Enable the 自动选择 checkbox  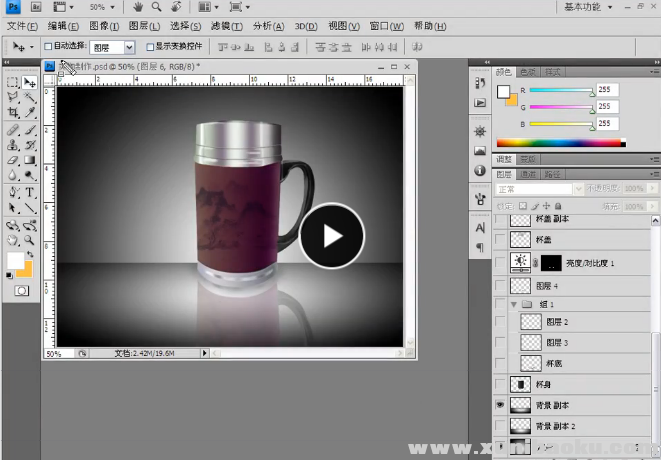[48, 47]
